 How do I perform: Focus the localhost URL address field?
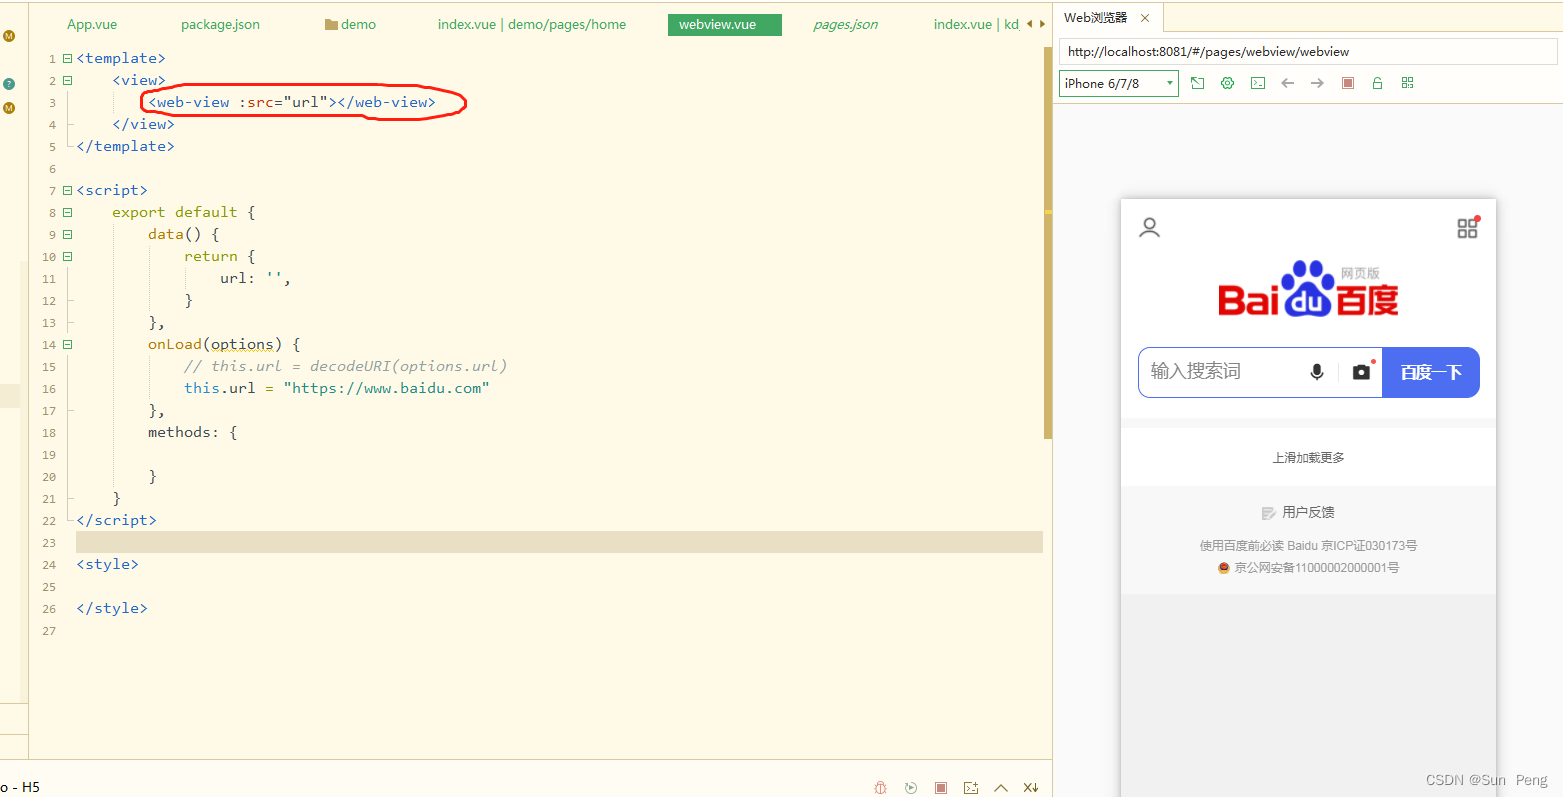coord(1308,51)
